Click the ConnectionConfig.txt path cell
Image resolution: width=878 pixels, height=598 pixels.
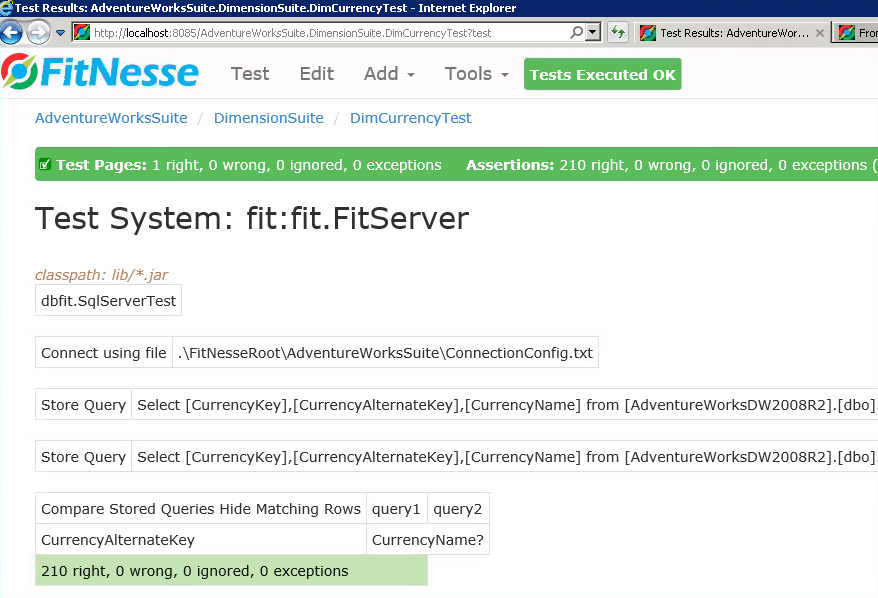pyautogui.click(x=385, y=353)
